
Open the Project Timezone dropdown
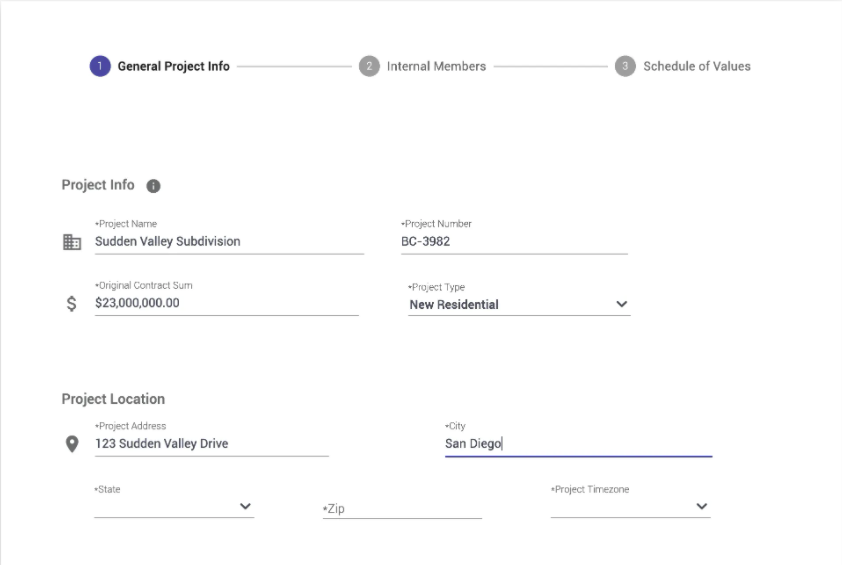701,506
